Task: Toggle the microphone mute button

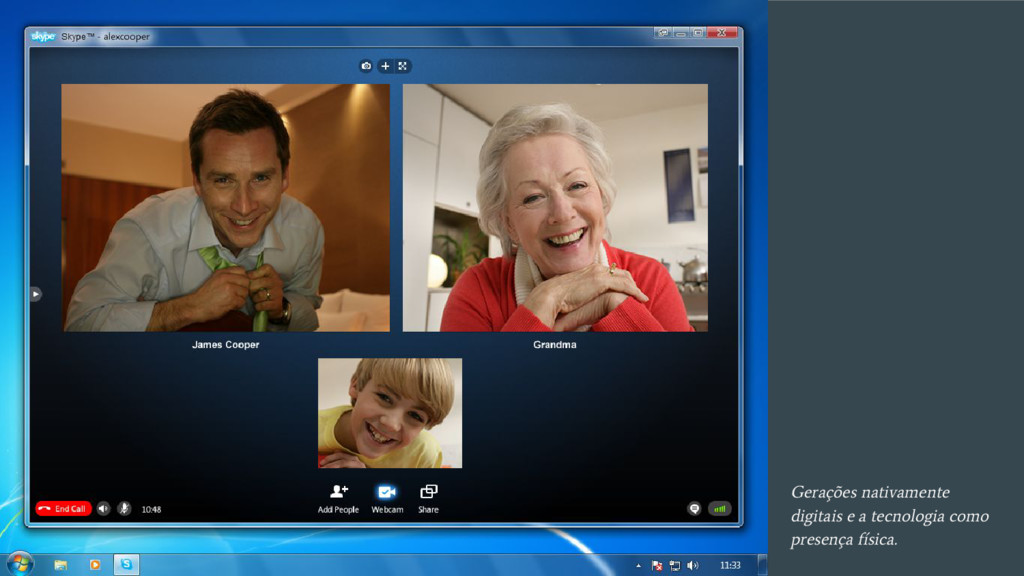Action: tap(124, 509)
